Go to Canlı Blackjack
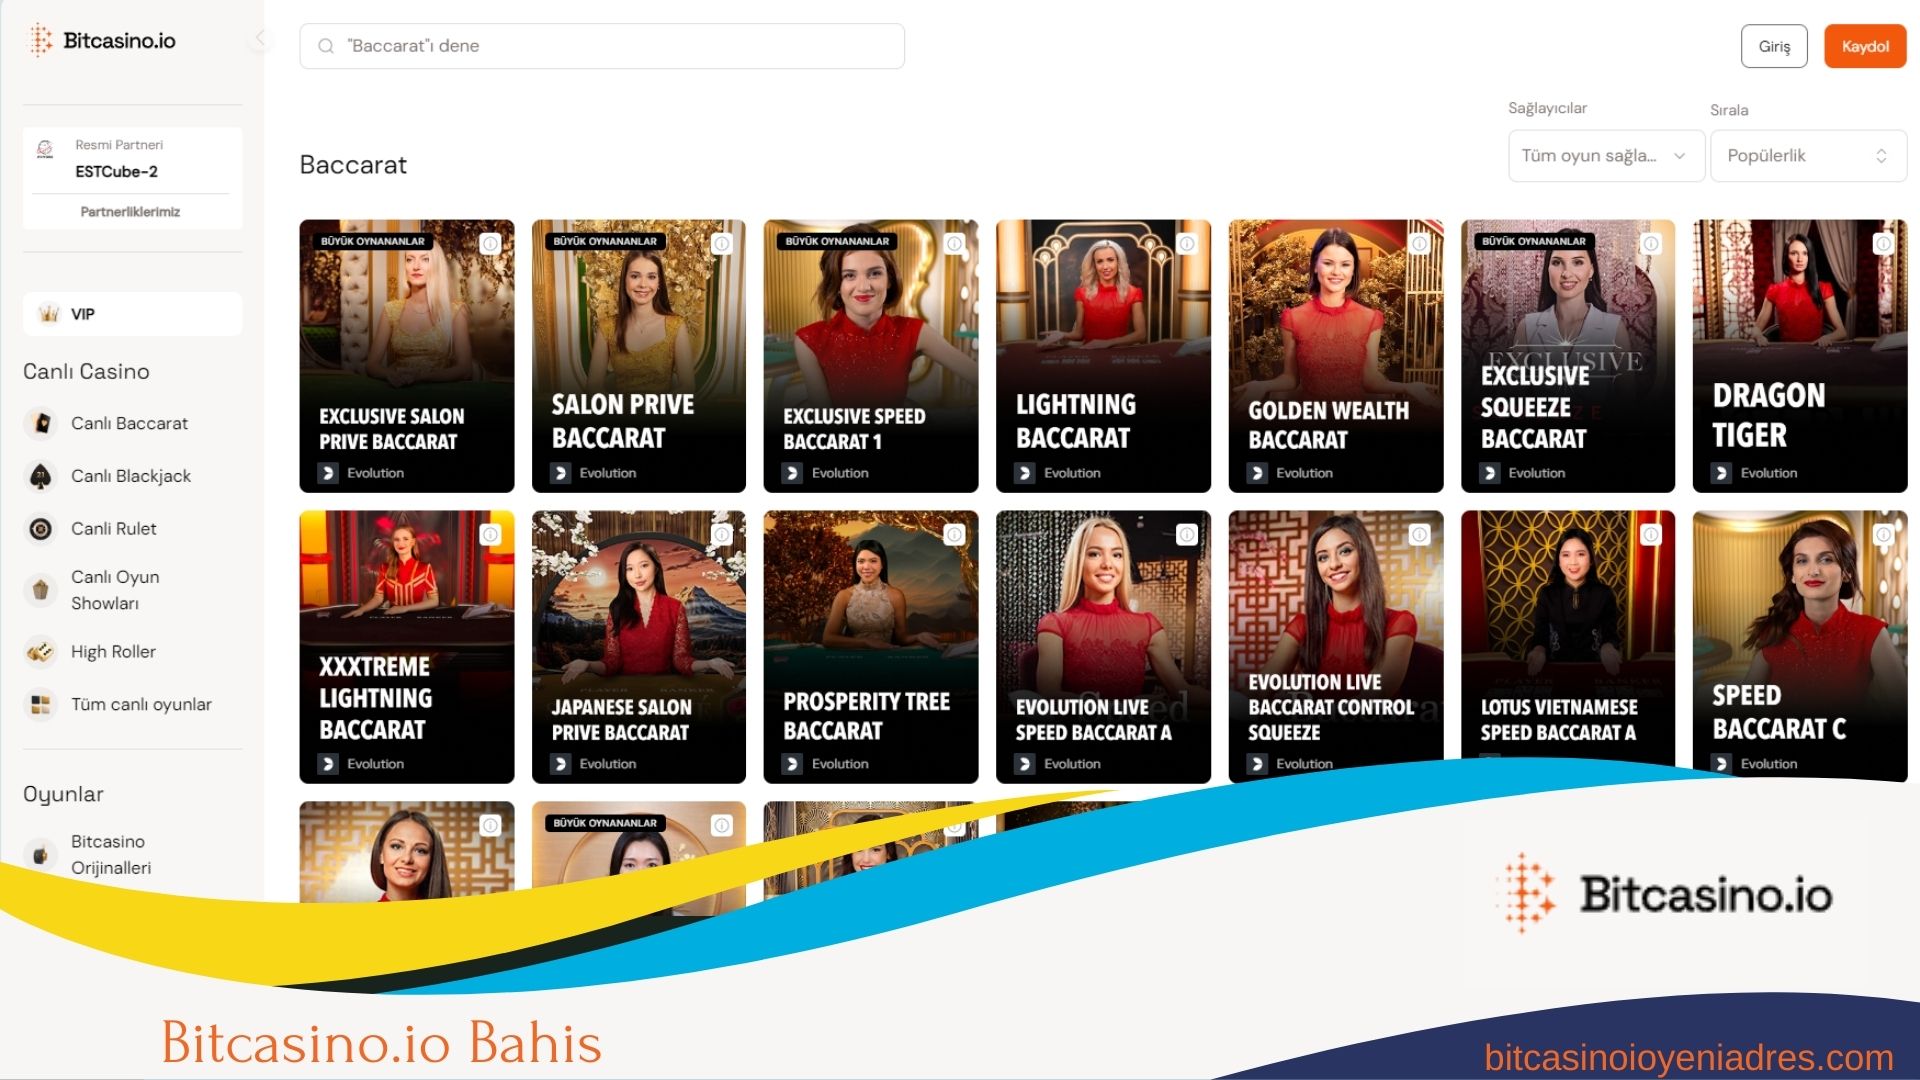Screen dimensions: 1920x1080 pos(131,476)
